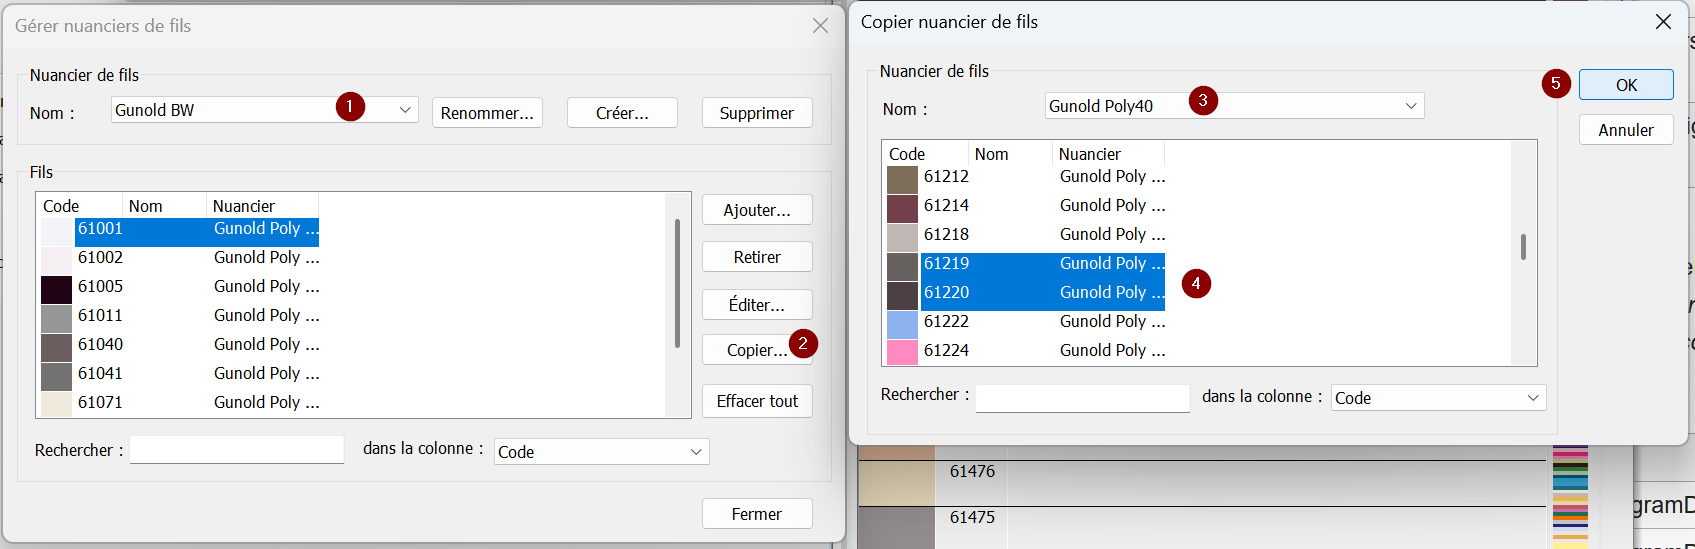Image resolution: width=1695 pixels, height=549 pixels.
Task: Open column dropdown in copy dialog
Action: pyautogui.click(x=1532, y=398)
